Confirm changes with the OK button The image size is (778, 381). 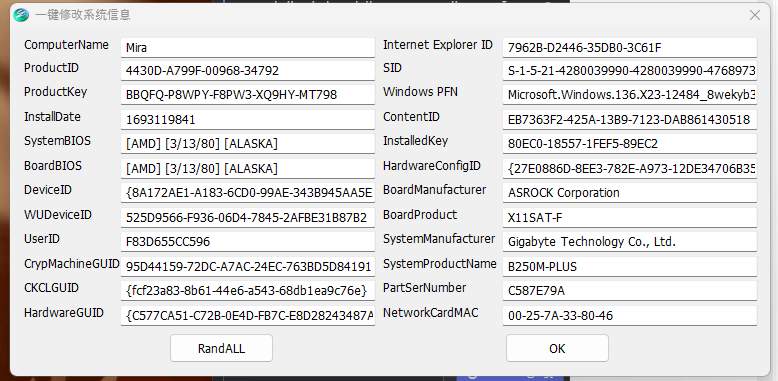pos(557,348)
